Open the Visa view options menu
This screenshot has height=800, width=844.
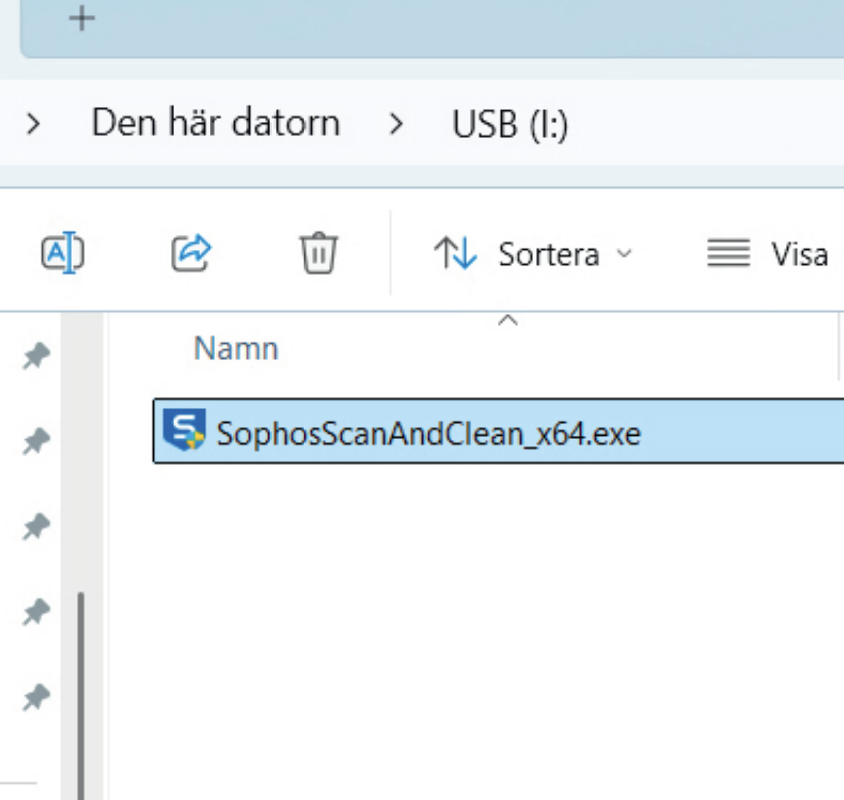pyautogui.click(x=768, y=254)
